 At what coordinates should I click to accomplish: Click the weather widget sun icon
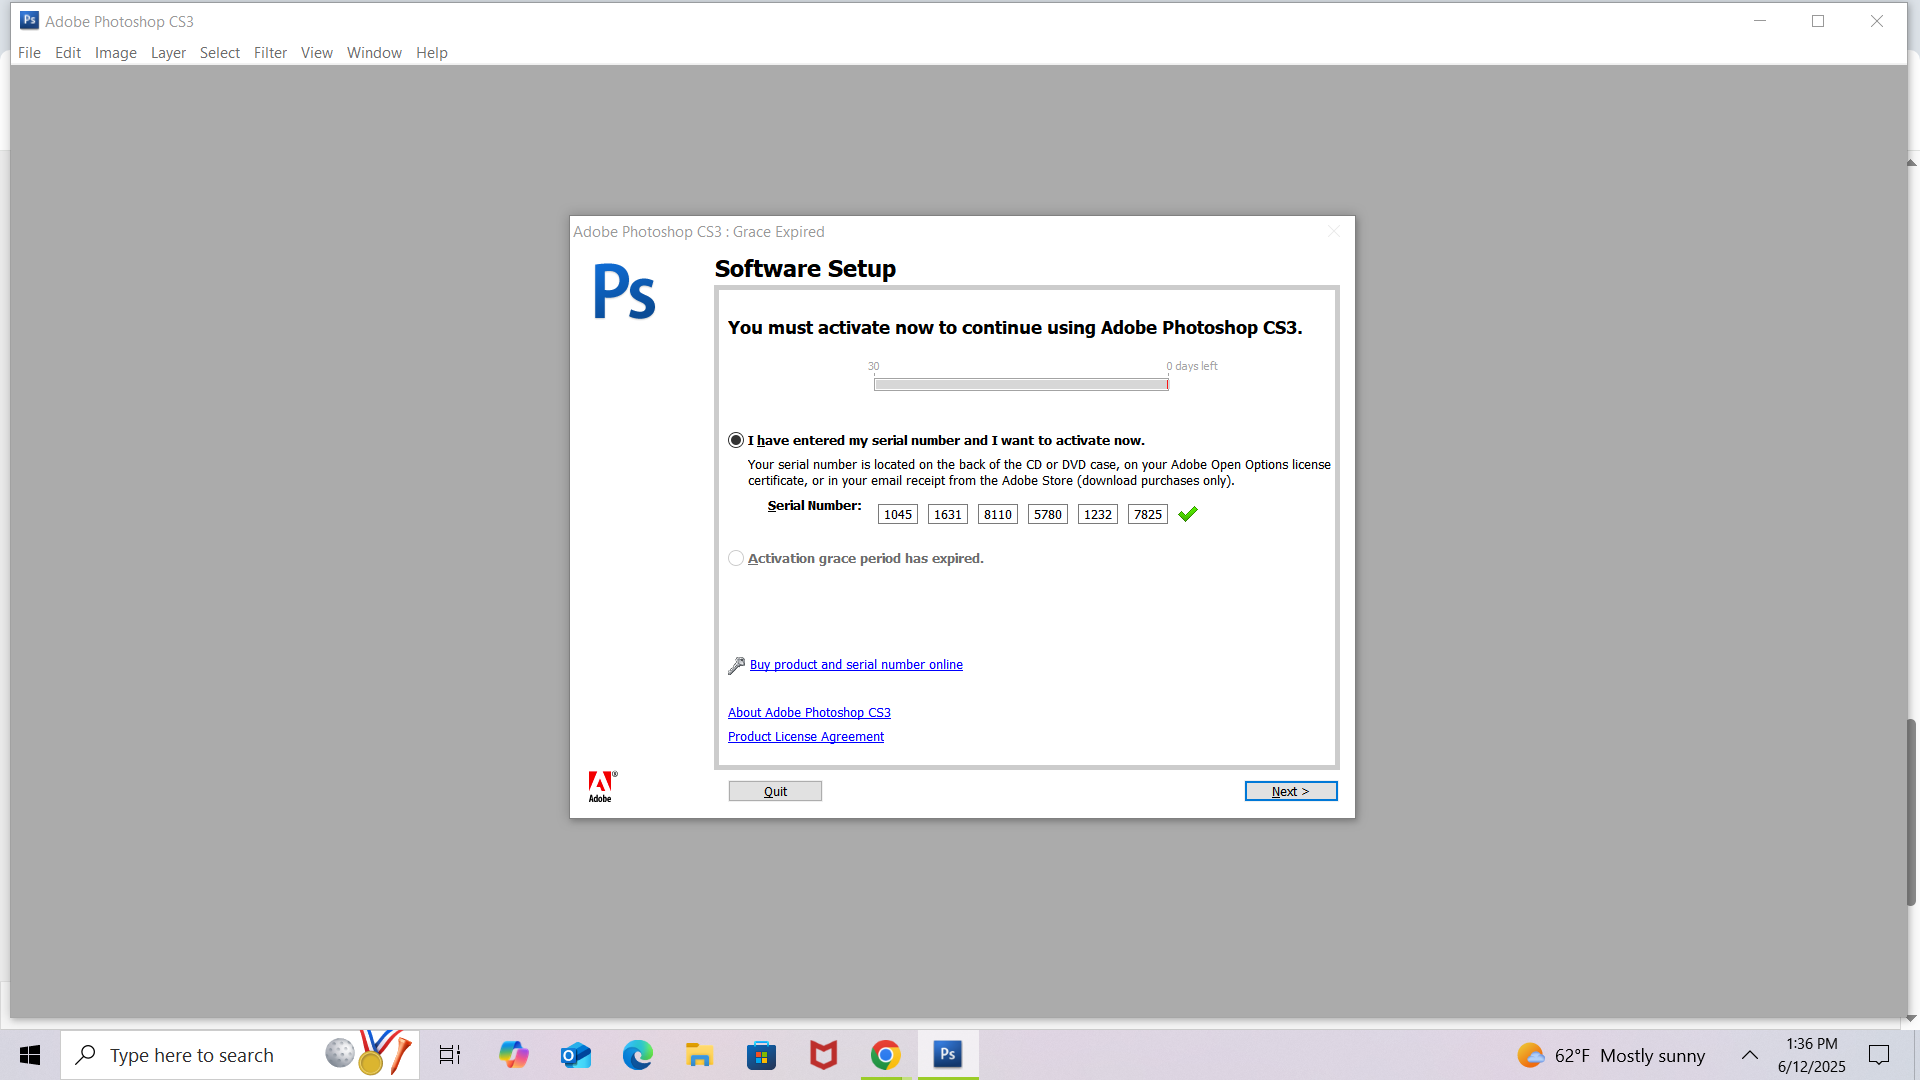1530,1055
